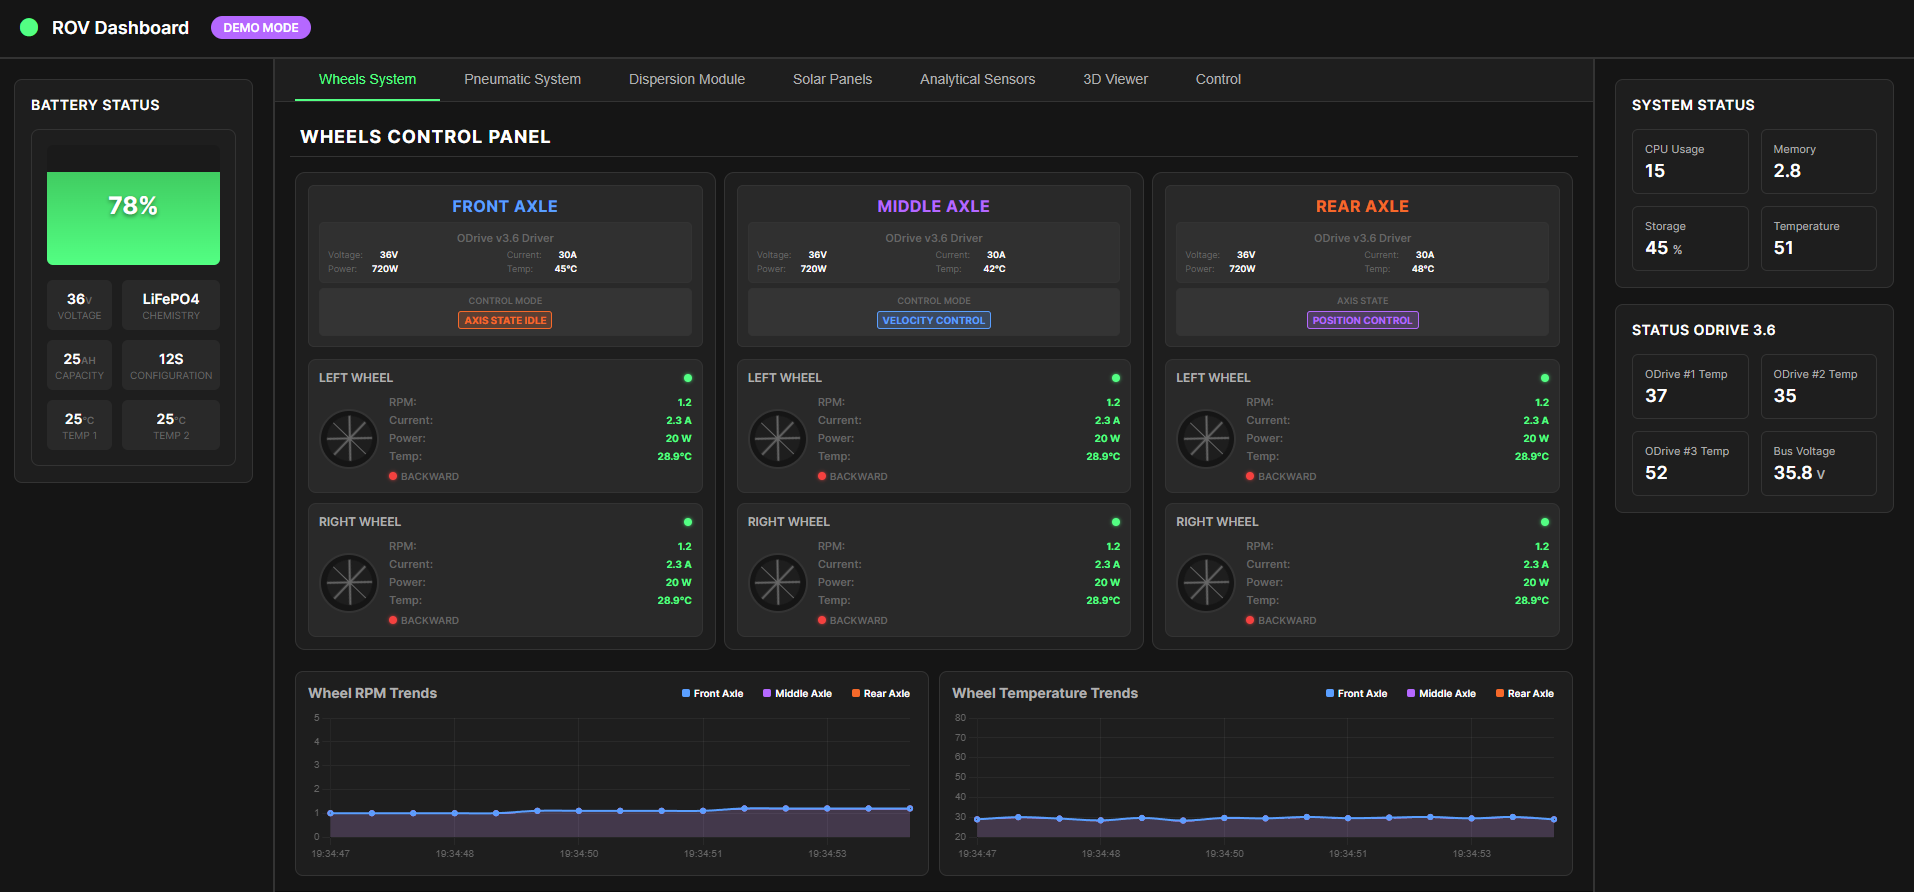Click the green connection indicator beside ROV Dashboard
The width and height of the screenshot is (1914, 892).
(29, 27)
